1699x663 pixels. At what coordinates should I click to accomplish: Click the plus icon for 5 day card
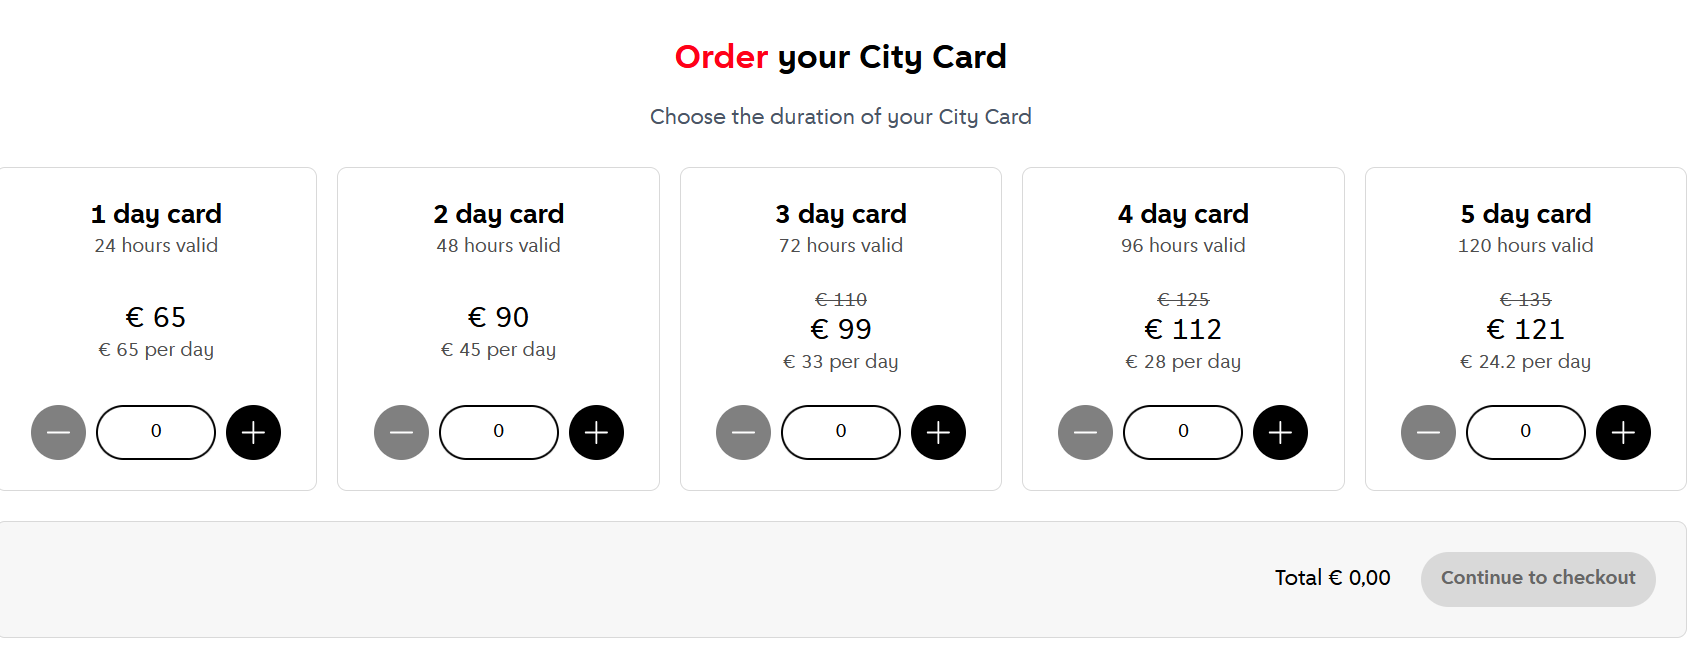tap(1623, 432)
